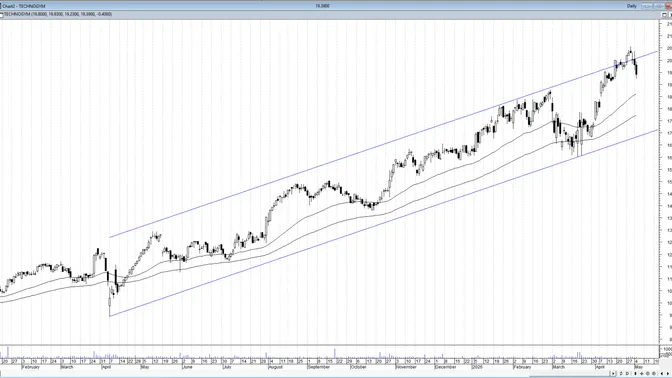This screenshot has height=378, width=672.
Task: Click the plus-shaped crosshair icon in the bottom toolbar
Action: click(x=642, y=374)
